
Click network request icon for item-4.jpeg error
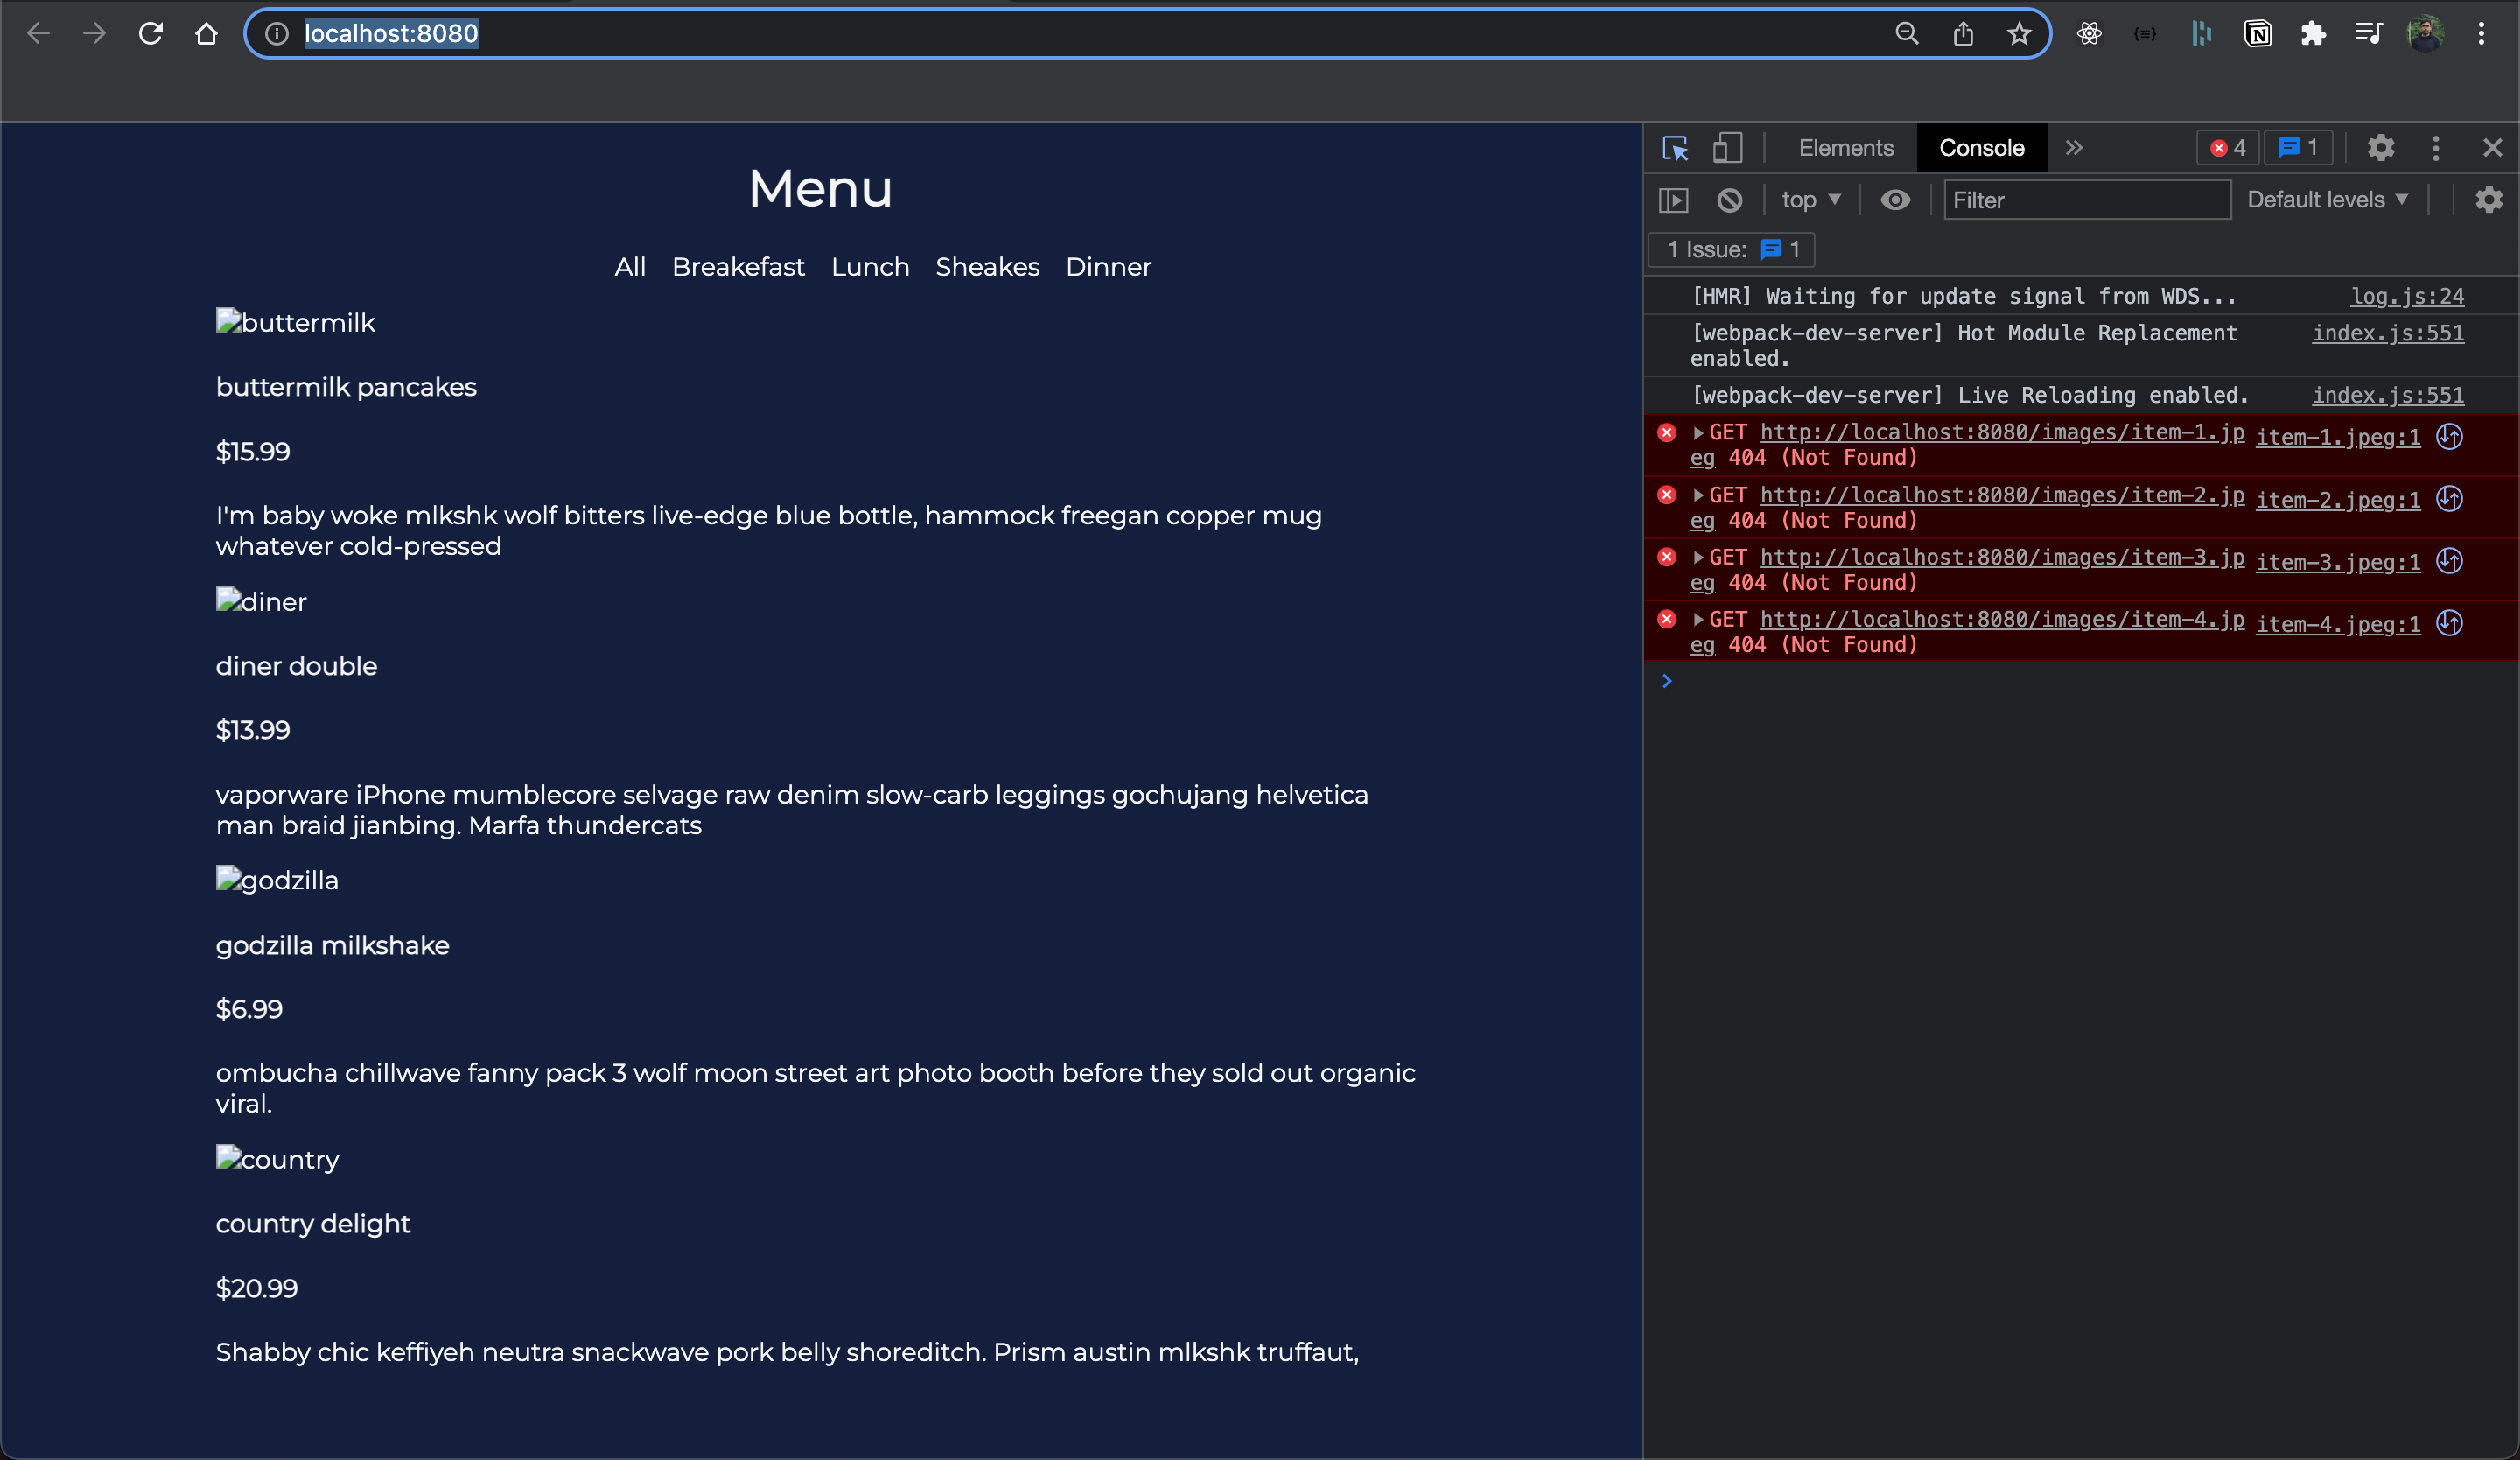point(2449,623)
